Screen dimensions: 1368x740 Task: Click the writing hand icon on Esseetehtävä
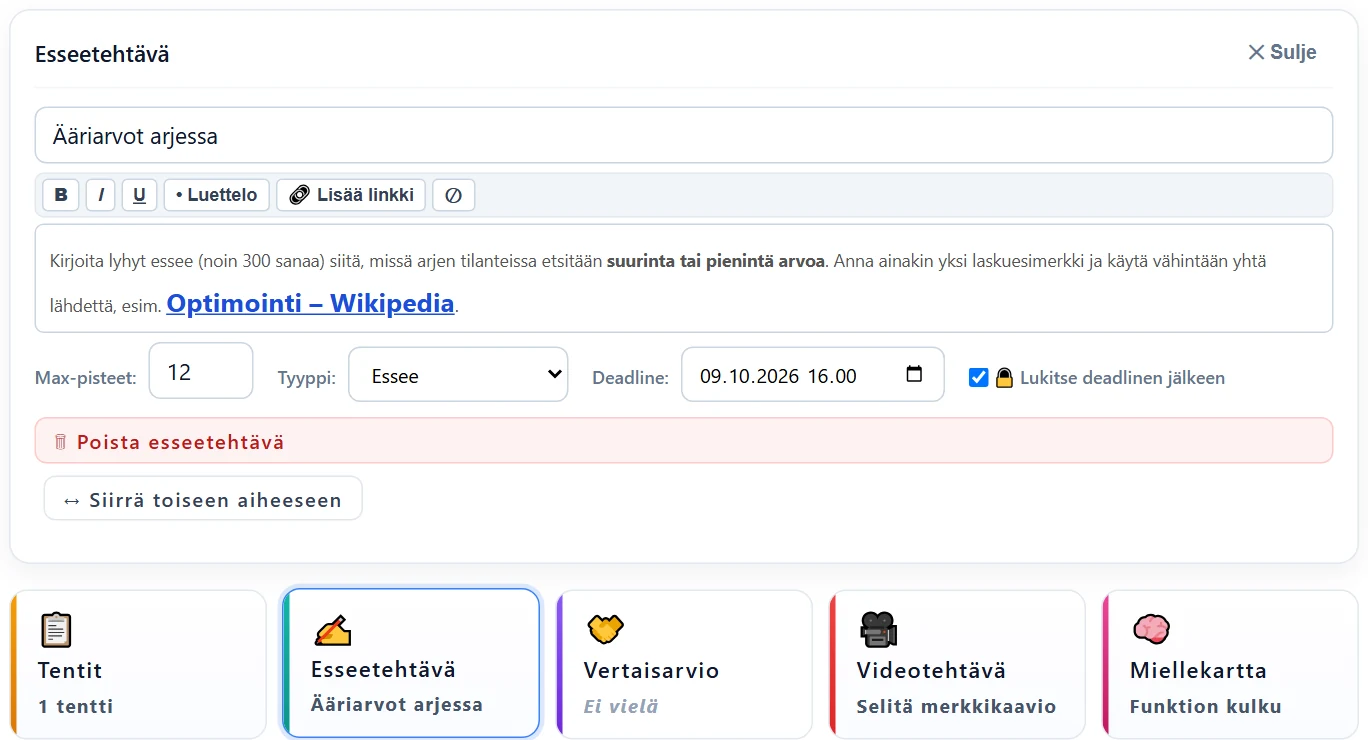click(x=333, y=629)
